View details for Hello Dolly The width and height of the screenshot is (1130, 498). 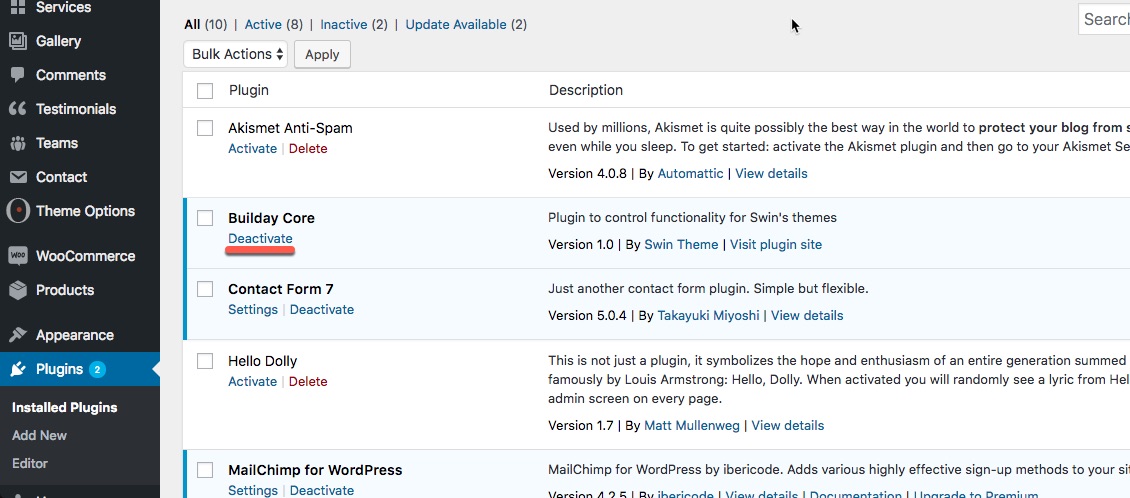pos(788,425)
